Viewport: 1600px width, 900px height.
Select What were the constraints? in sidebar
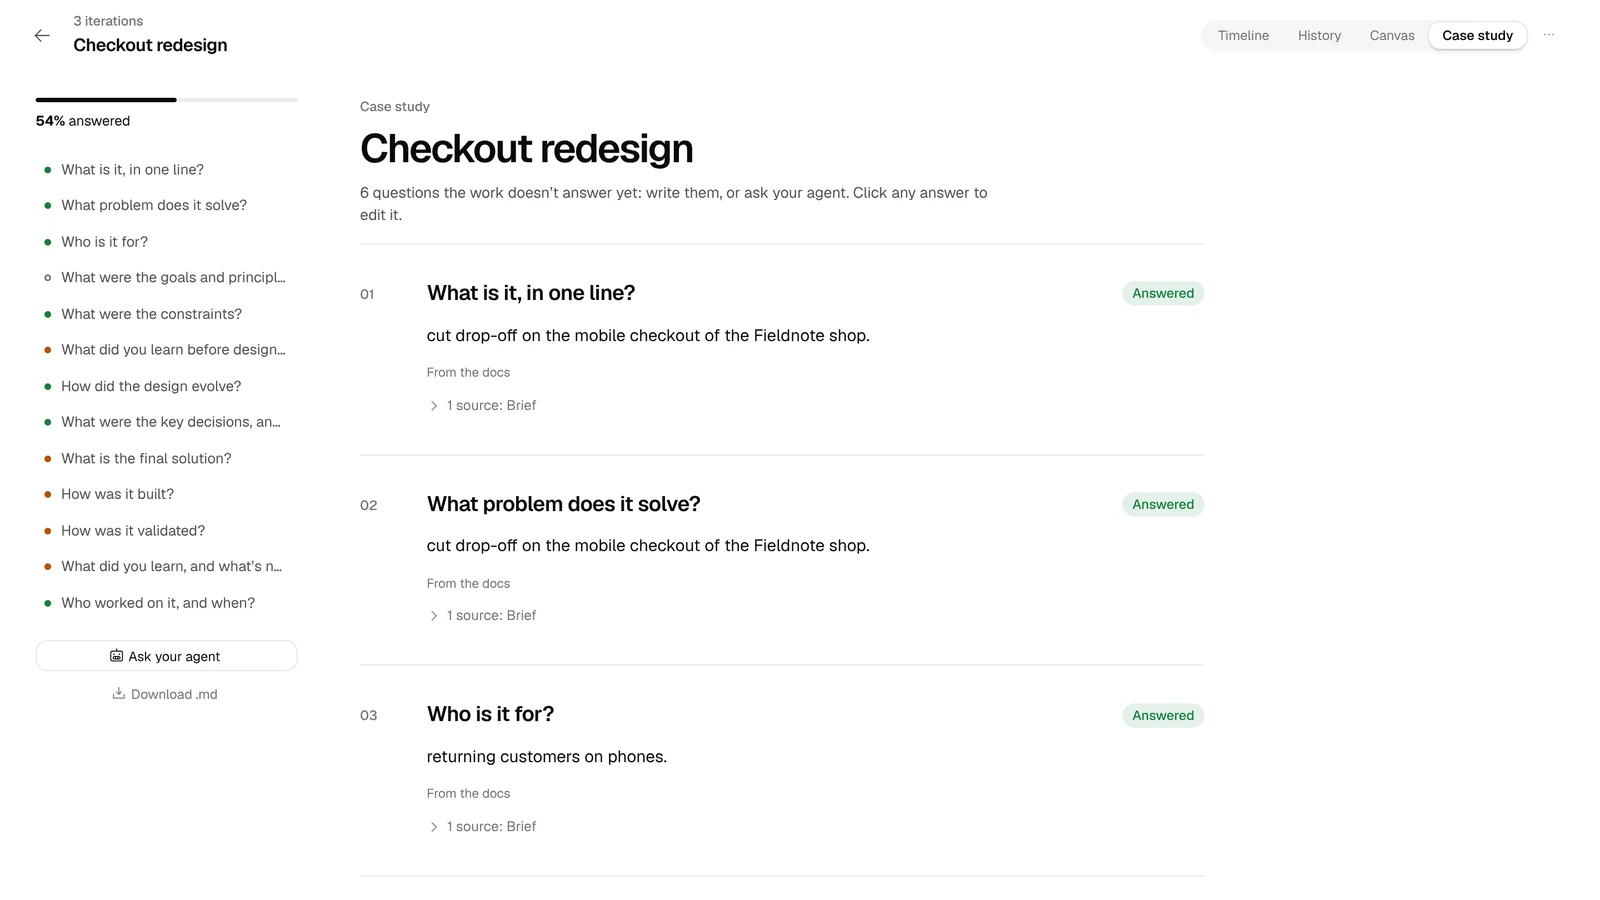coord(151,314)
